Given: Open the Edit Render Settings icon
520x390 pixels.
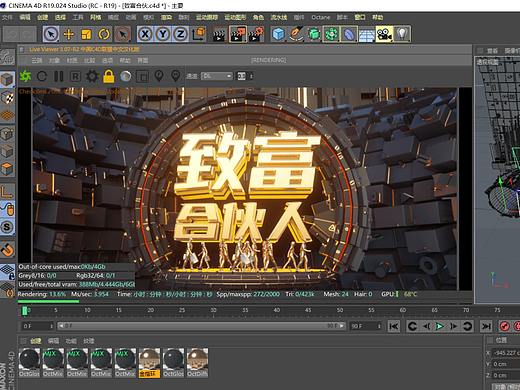Looking at the screenshot, I should [256, 34].
